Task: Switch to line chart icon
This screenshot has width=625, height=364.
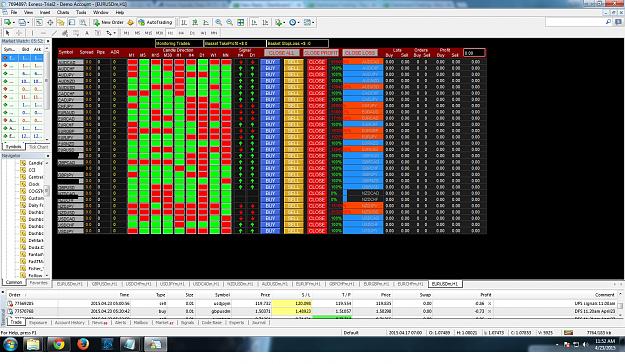Action: pyautogui.click(x=206, y=22)
